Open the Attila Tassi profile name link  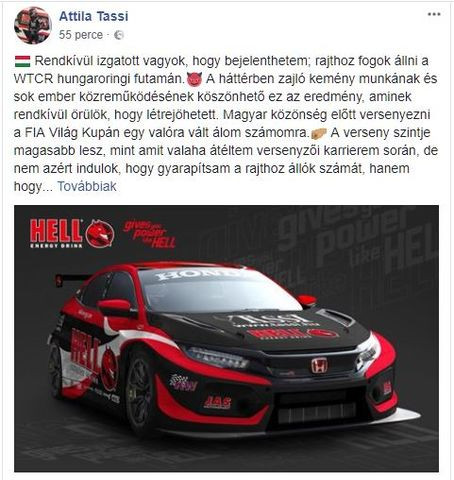coord(93,16)
